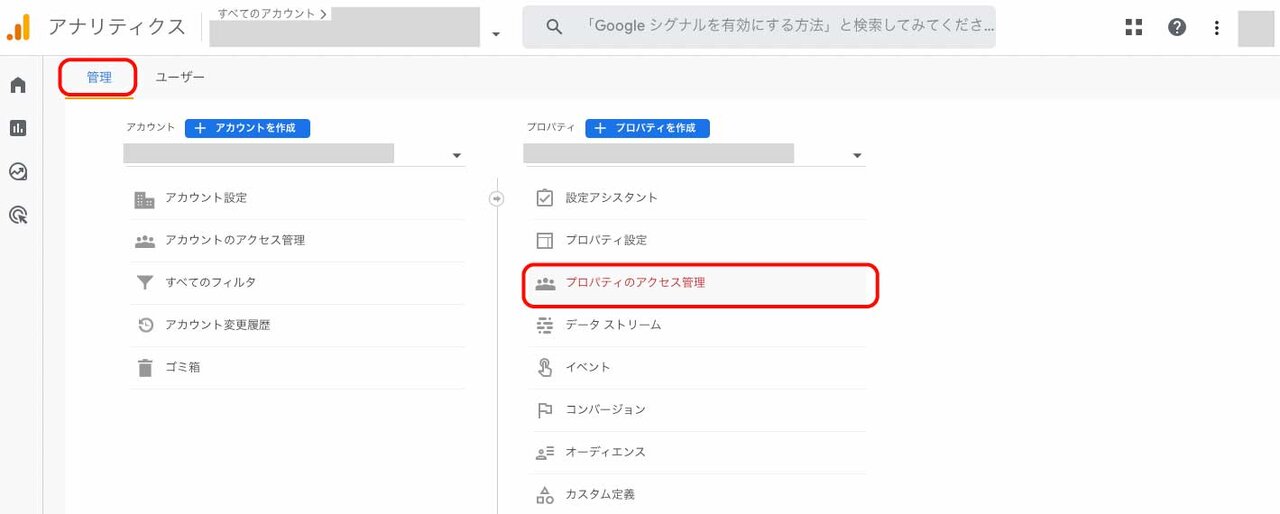Open アカウント変更履歴 in the account column
The height and width of the screenshot is (514, 1280).
[x=295, y=325]
